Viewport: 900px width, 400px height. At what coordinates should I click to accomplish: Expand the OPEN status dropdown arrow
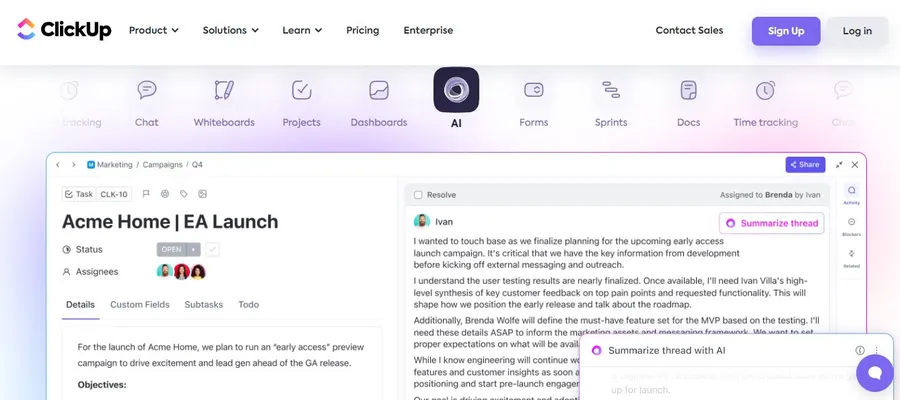tap(194, 249)
